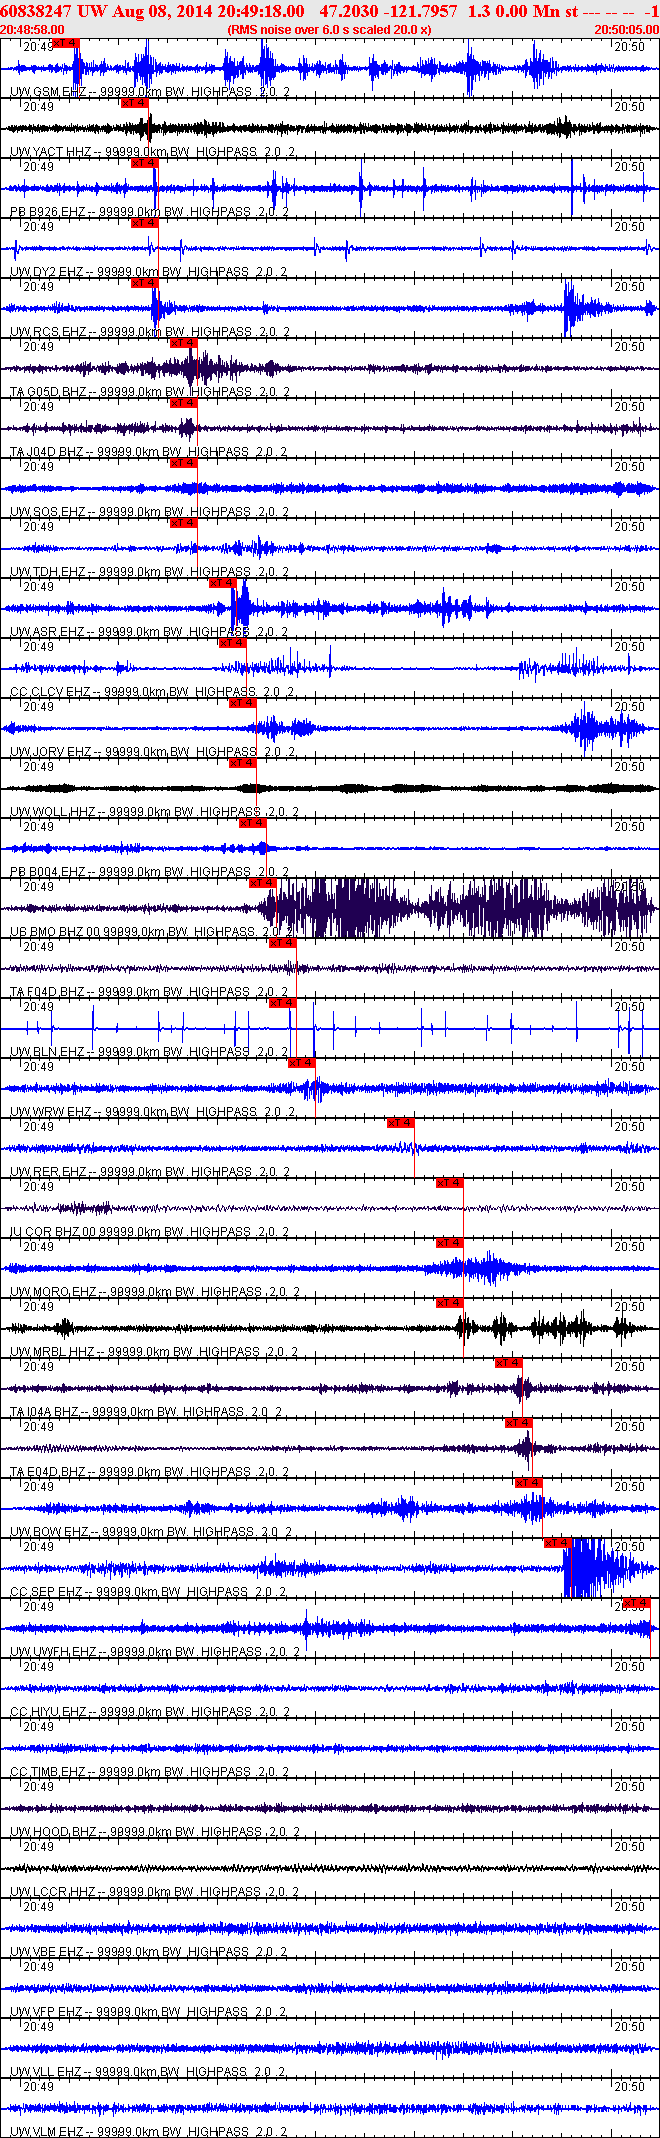The image size is (660, 2138).
Task: Select the red pick marker on the G05D trace
Action: click(x=183, y=343)
